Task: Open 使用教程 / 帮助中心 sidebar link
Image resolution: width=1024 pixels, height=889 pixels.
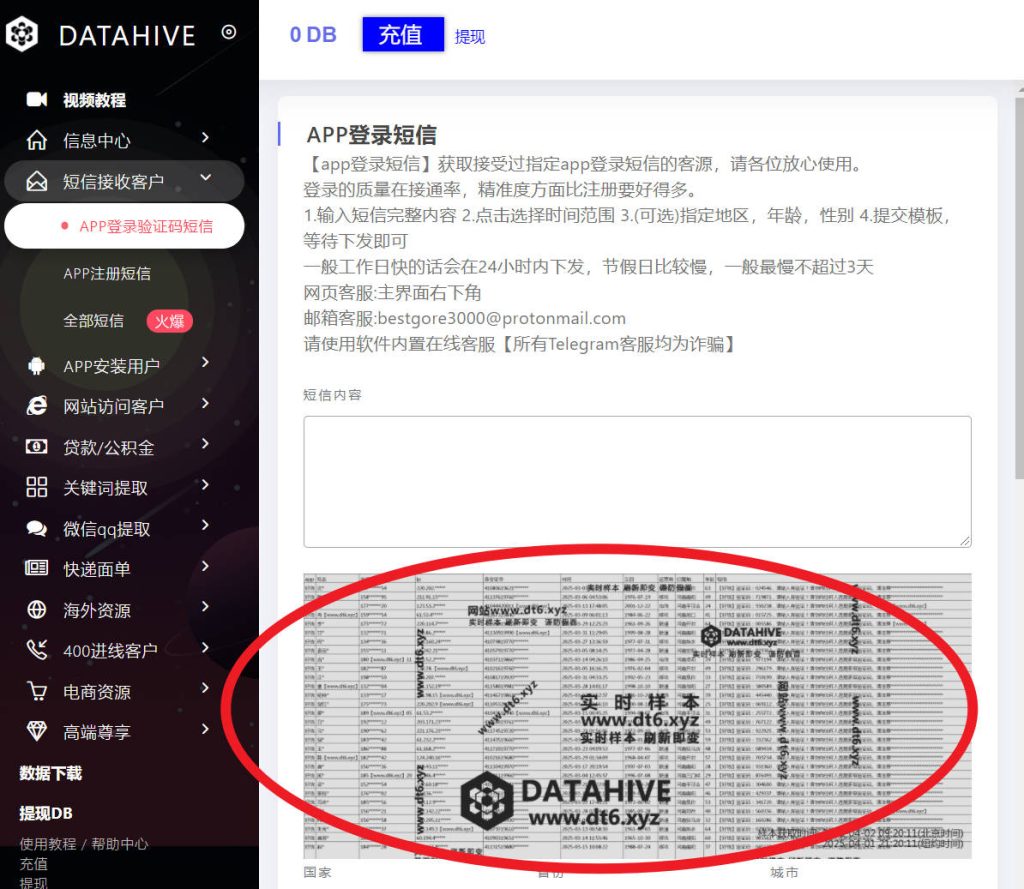Action: pyautogui.click(x=84, y=844)
